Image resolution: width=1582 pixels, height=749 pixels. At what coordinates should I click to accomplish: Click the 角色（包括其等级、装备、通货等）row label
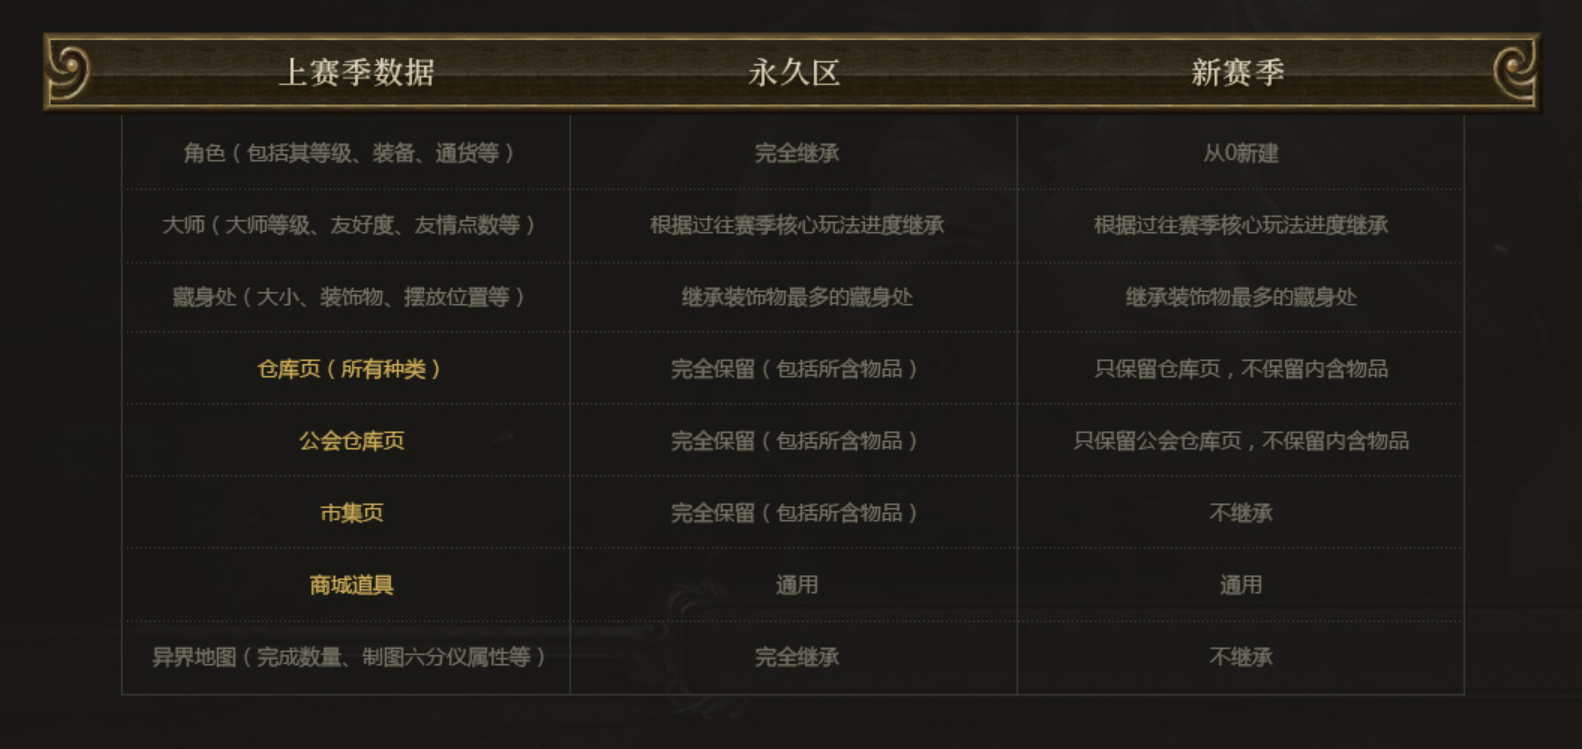tap(349, 153)
